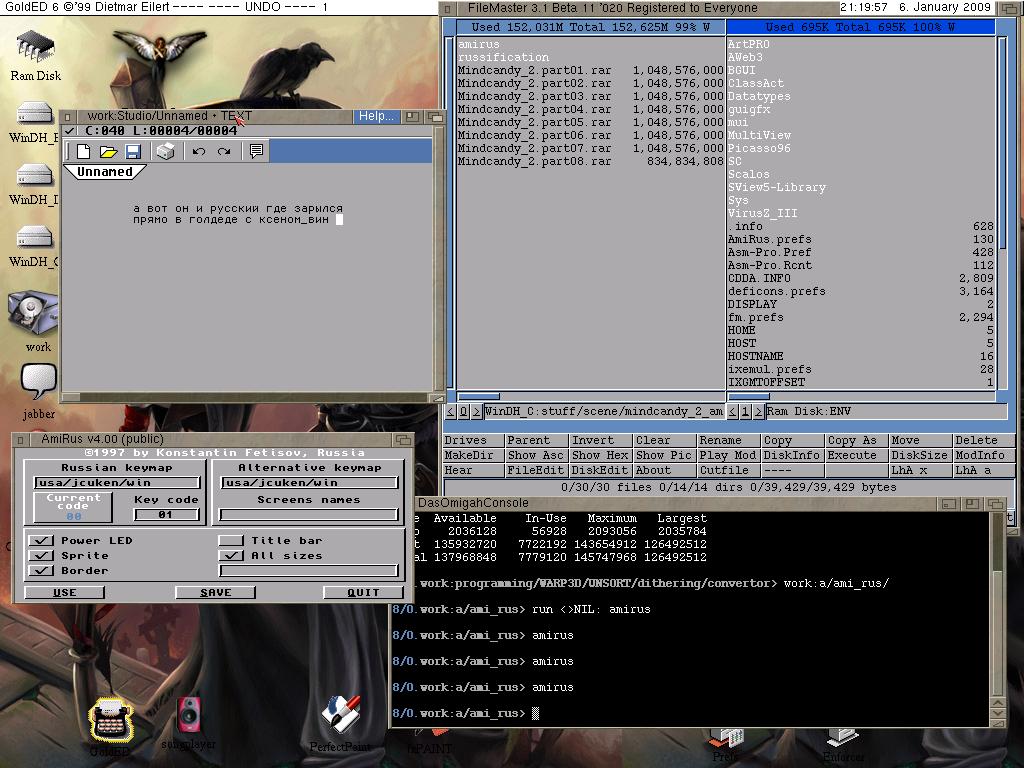The height and width of the screenshot is (768, 1024).
Task: Click the MakeDir button in FileMaster
Action: pyautogui.click(x=473, y=455)
